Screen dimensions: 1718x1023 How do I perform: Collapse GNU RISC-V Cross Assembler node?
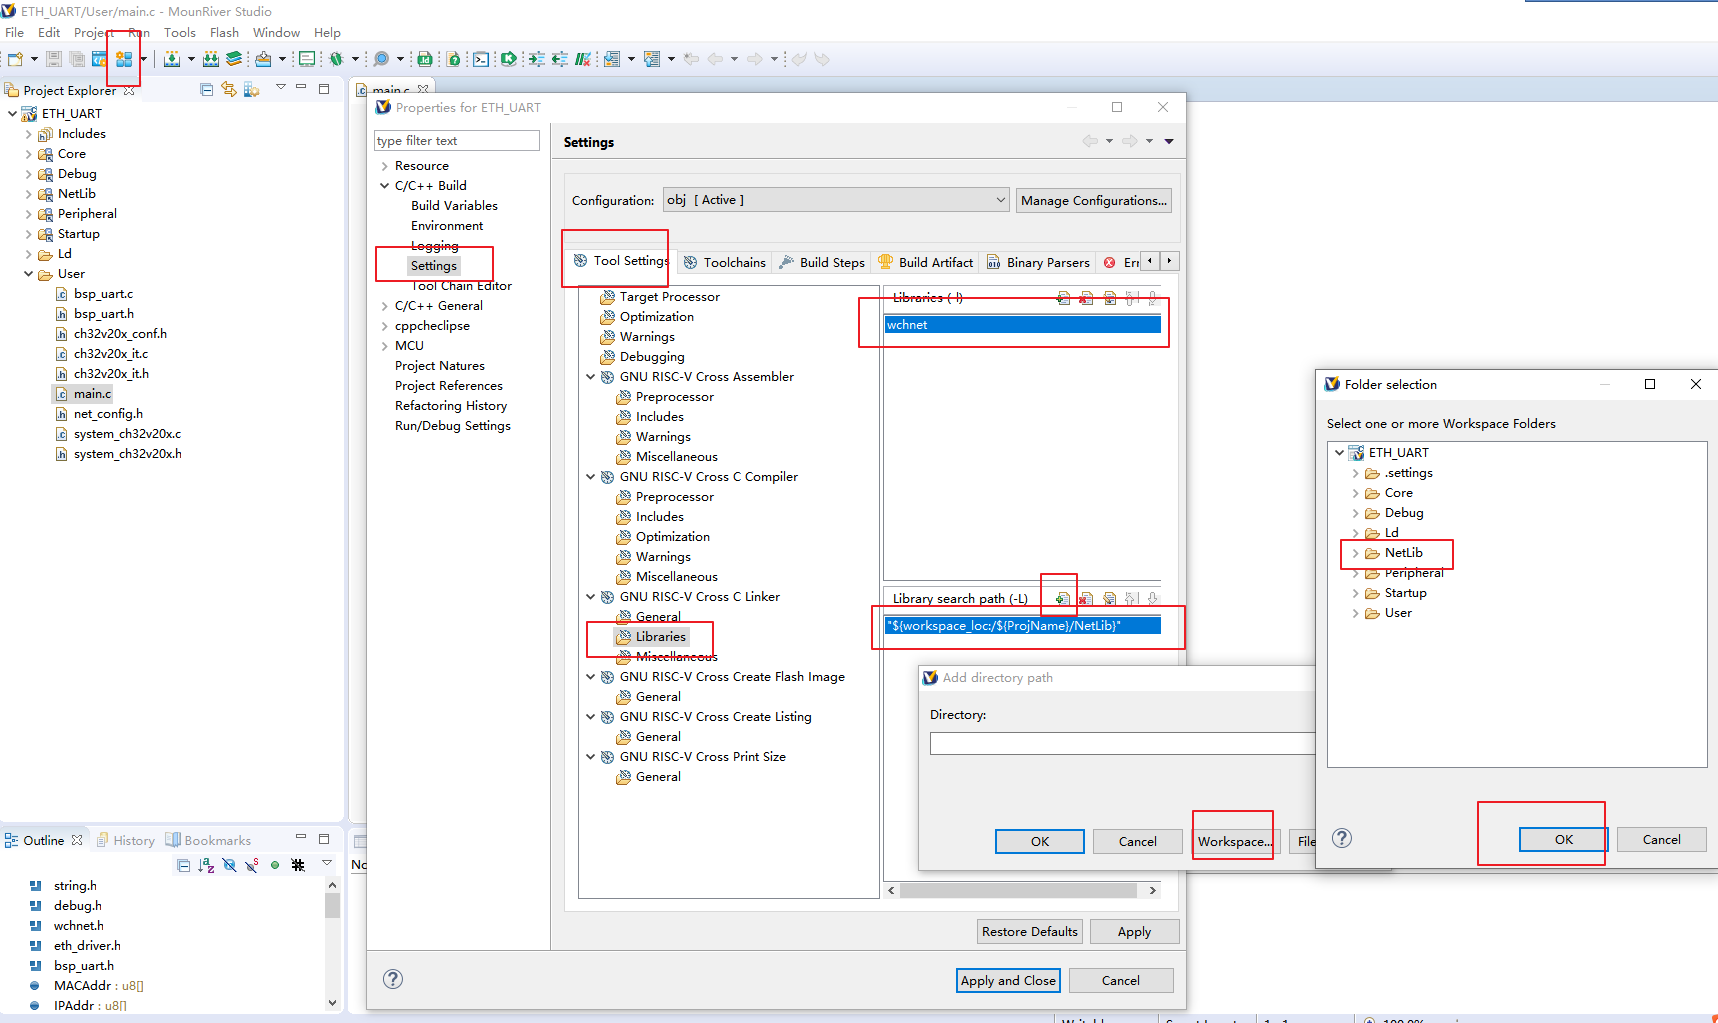pyautogui.click(x=591, y=377)
